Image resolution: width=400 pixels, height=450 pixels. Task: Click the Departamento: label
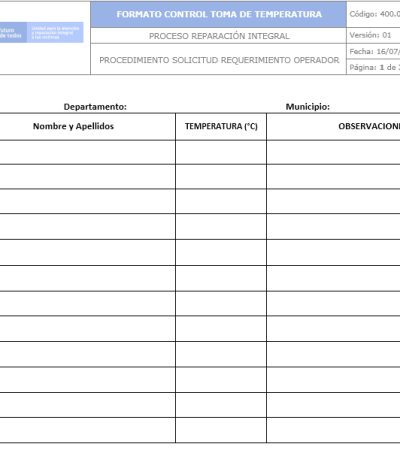95,107
